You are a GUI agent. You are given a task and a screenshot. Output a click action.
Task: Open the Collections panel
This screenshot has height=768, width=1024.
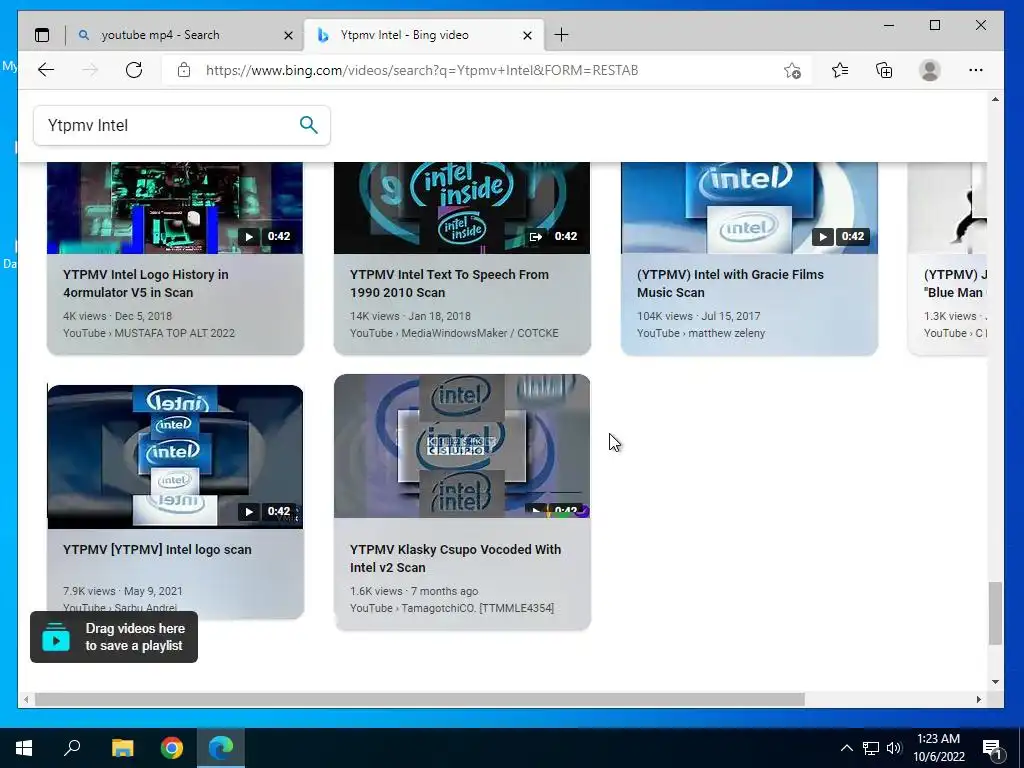[x=884, y=70]
